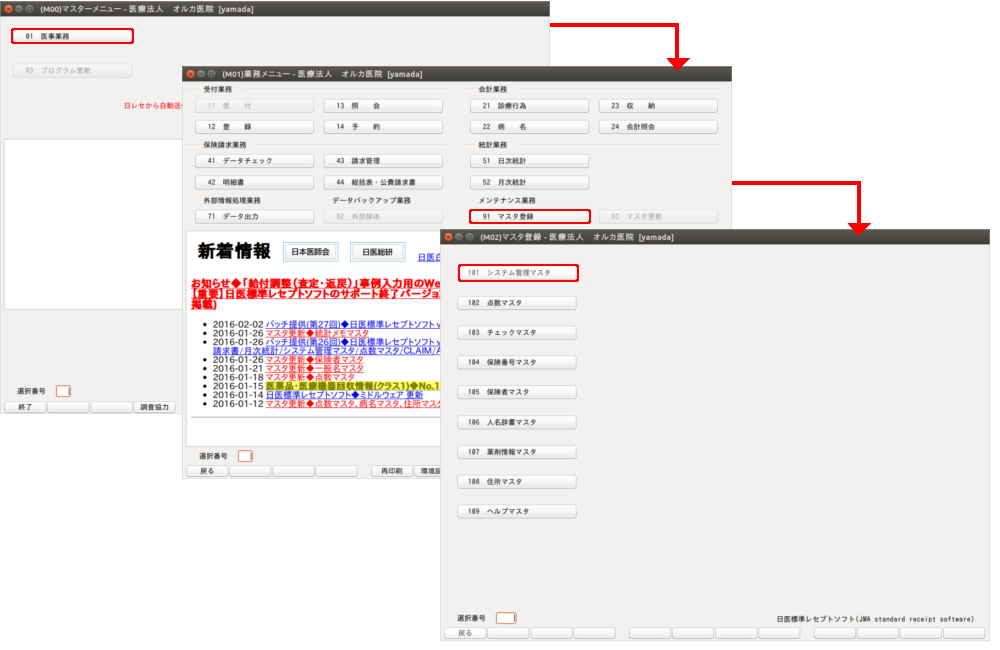
Task: Open 101 システム管理マスタ
Action: tap(518, 273)
